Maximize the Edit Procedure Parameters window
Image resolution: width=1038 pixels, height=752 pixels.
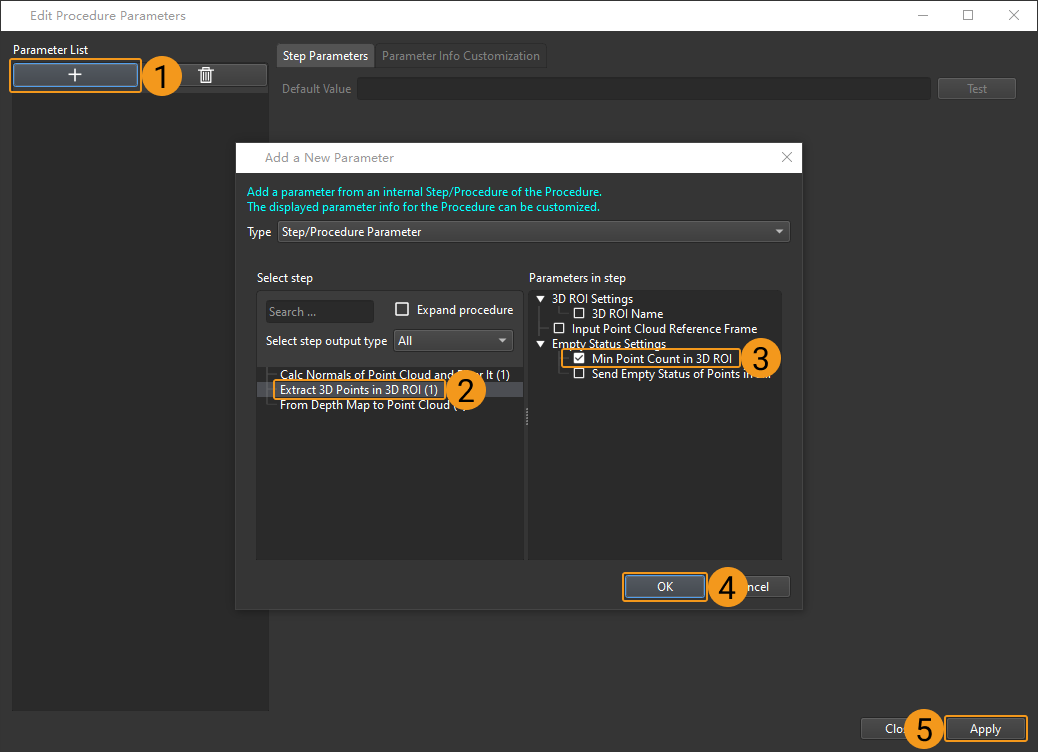[x=968, y=16]
